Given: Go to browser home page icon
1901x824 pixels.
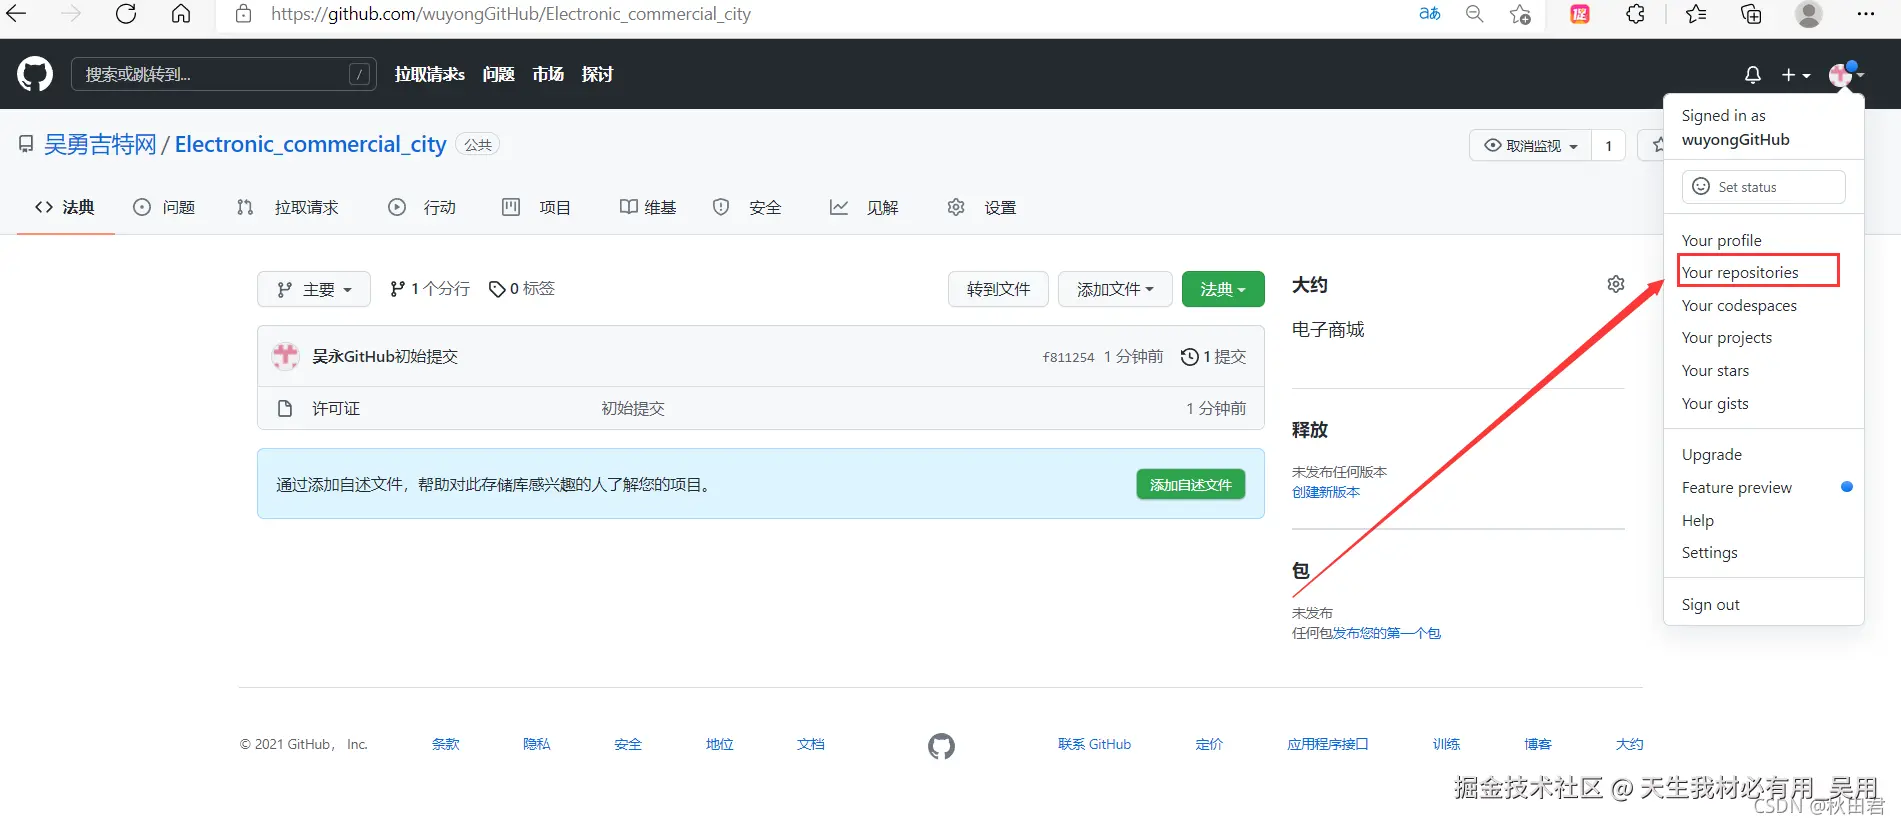Looking at the screenshot, I should pyautogui.click(x=181, y=14).
